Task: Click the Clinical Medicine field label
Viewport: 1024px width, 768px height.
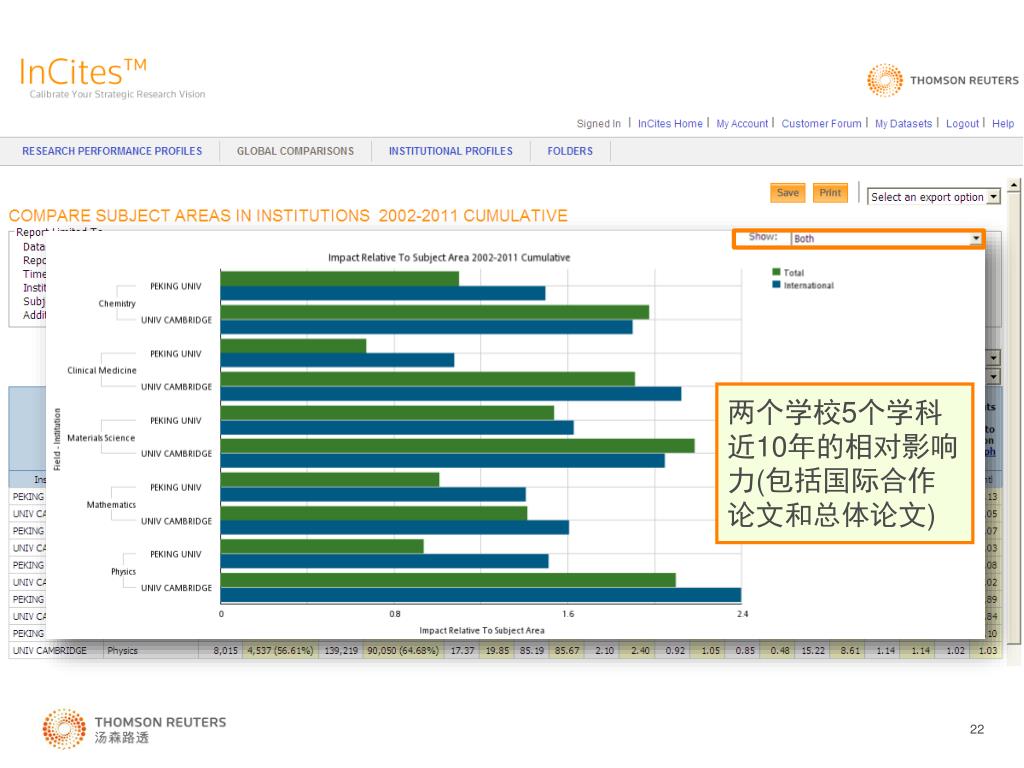Action: click(x=102, y=370)
